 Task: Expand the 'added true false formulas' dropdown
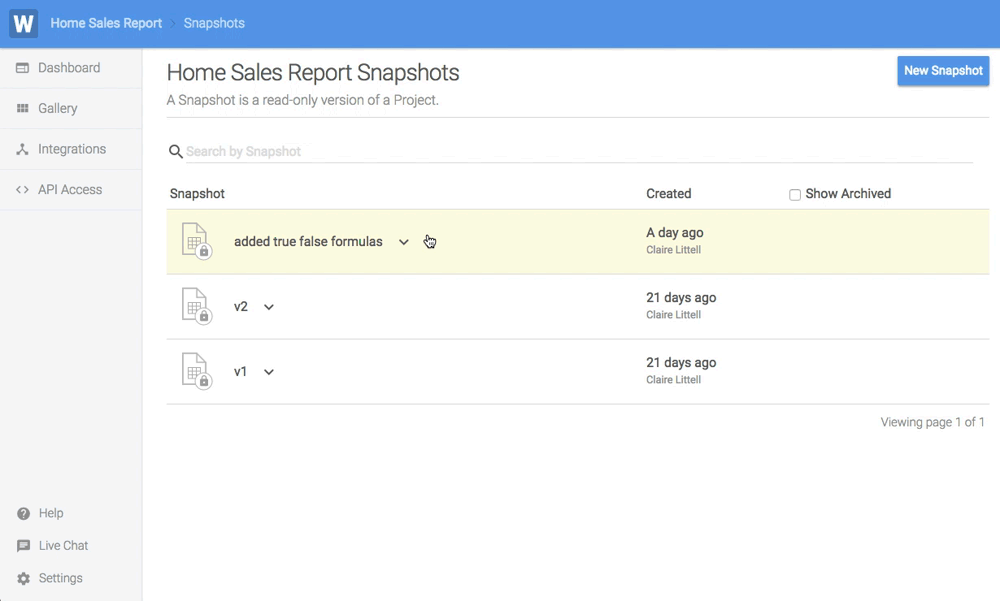pyautogui.click(x=404, y=242)
